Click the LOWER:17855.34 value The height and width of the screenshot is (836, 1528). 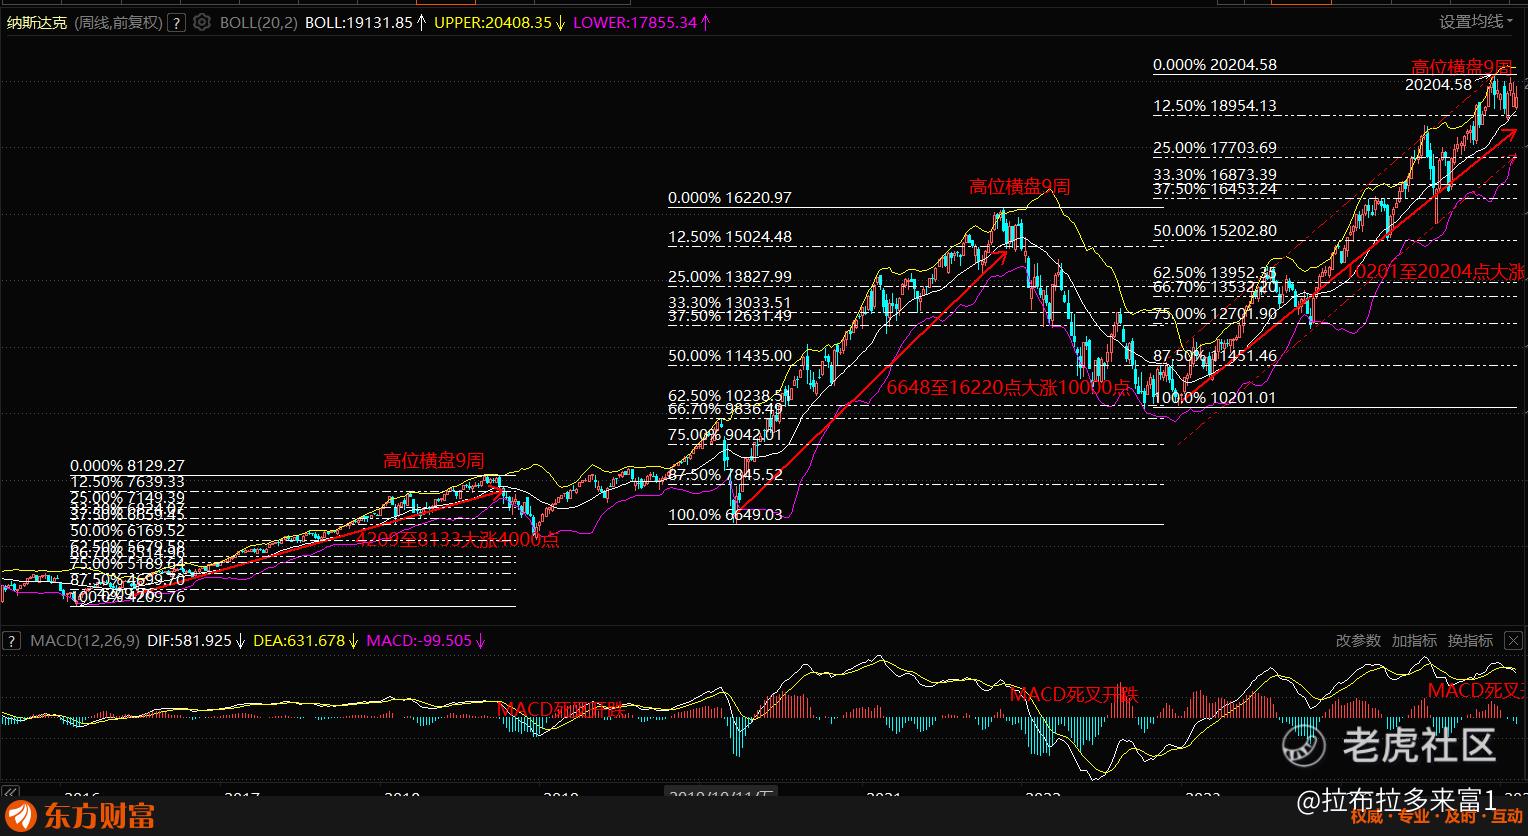click(x=635, y=22)
